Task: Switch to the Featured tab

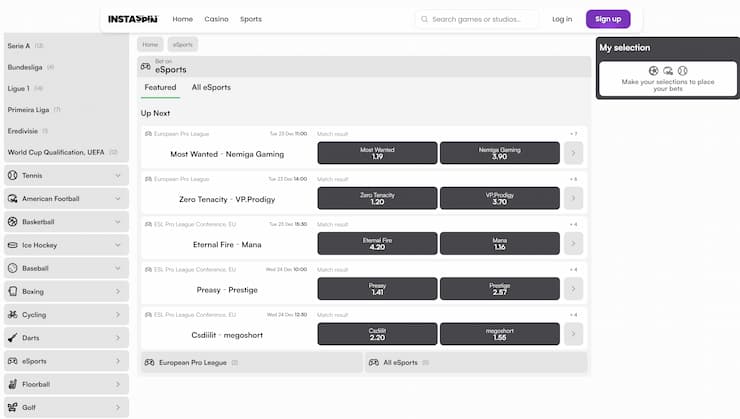Action: pyautogui.click(x=160, y=88)
